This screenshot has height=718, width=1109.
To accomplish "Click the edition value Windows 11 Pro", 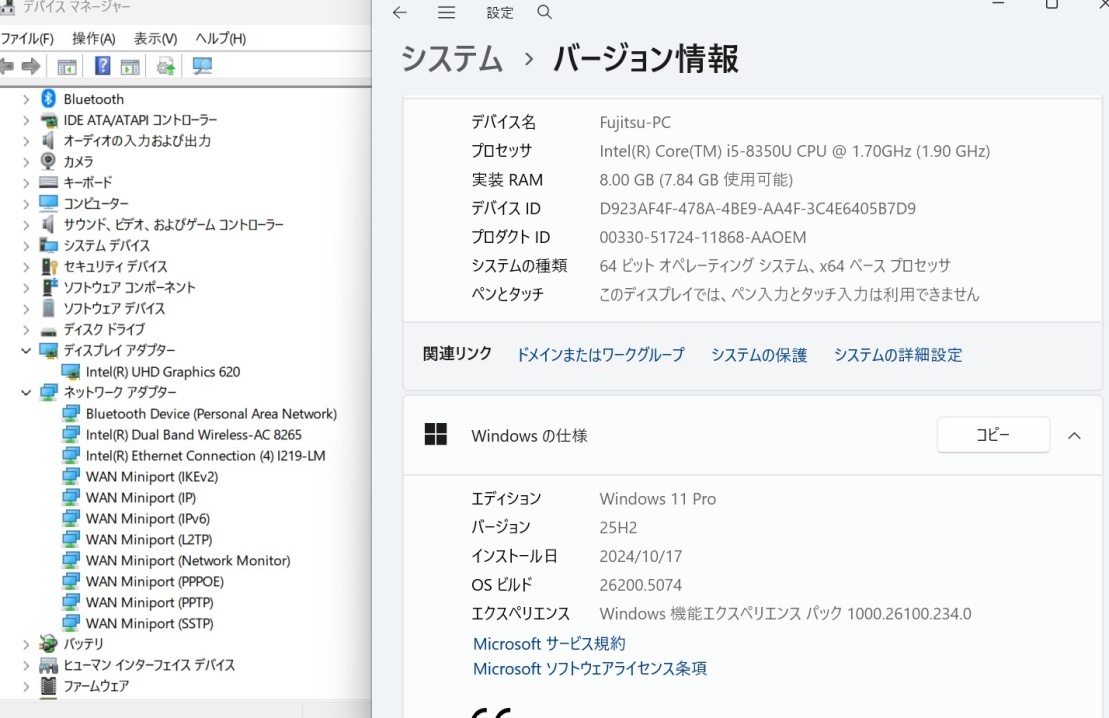I will click(658, 499).
